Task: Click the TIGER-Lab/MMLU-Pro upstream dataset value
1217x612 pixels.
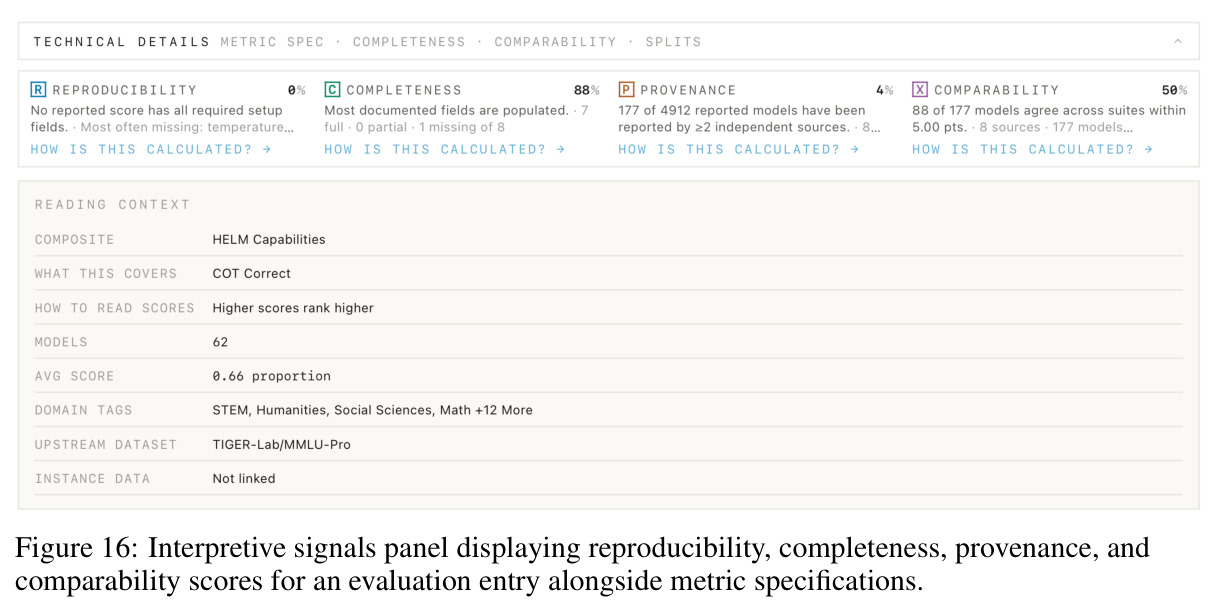Action: 282,444
